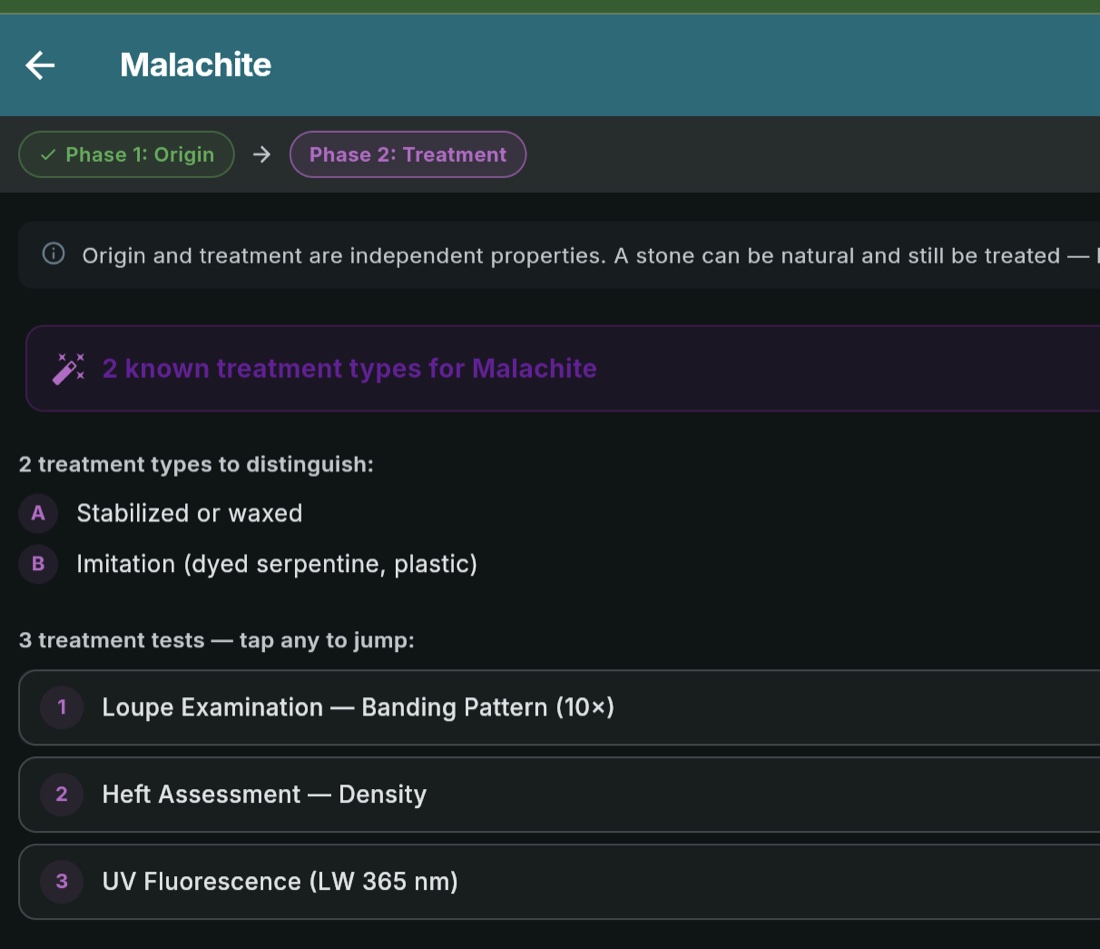Click the numbered 3 badge on UV Fluorescence
The height and width of the screenshot is (949, 1100).
click(x=61, y=881)
